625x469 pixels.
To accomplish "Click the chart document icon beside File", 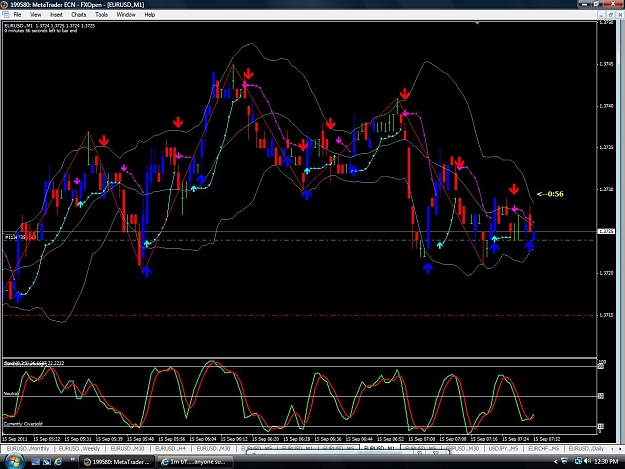I will (6, 14).
